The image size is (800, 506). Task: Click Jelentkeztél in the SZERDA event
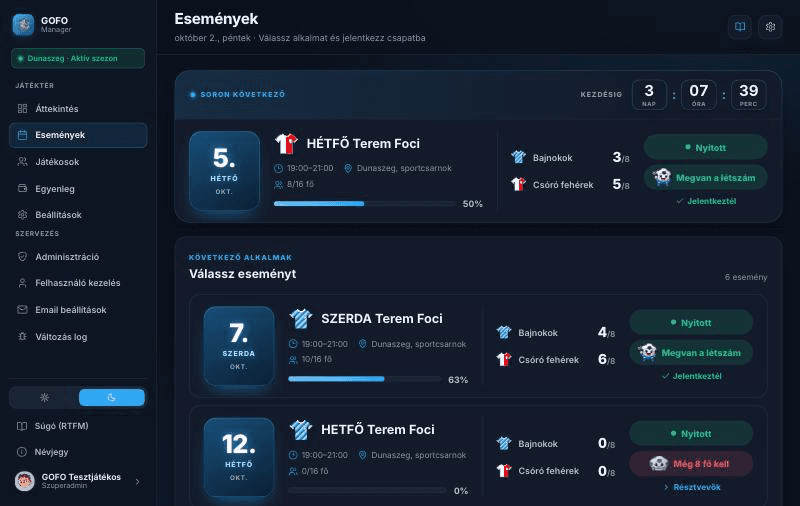(692, 376)
